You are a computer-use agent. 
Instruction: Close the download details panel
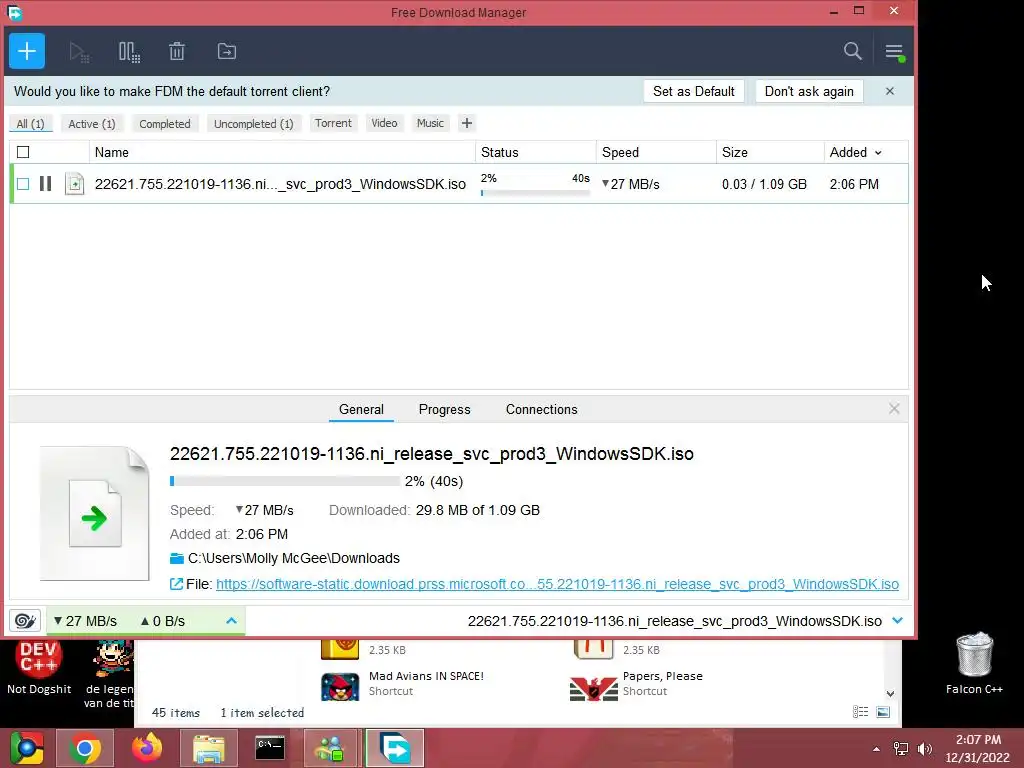click(894, 409)
